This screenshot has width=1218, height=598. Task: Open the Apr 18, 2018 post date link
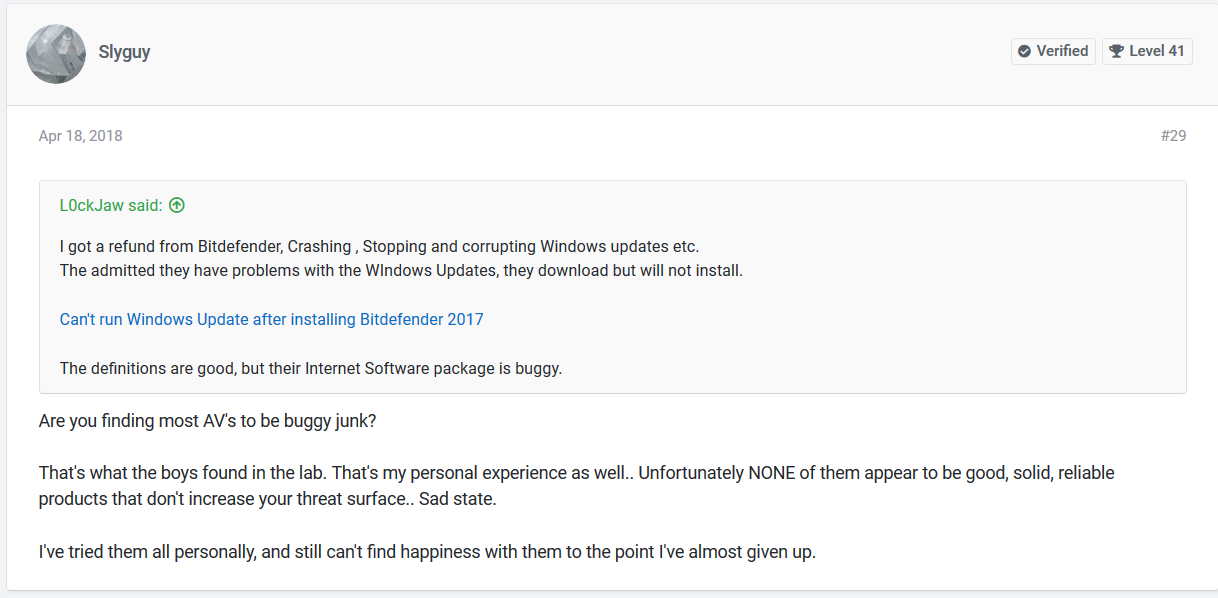point(81,136)
